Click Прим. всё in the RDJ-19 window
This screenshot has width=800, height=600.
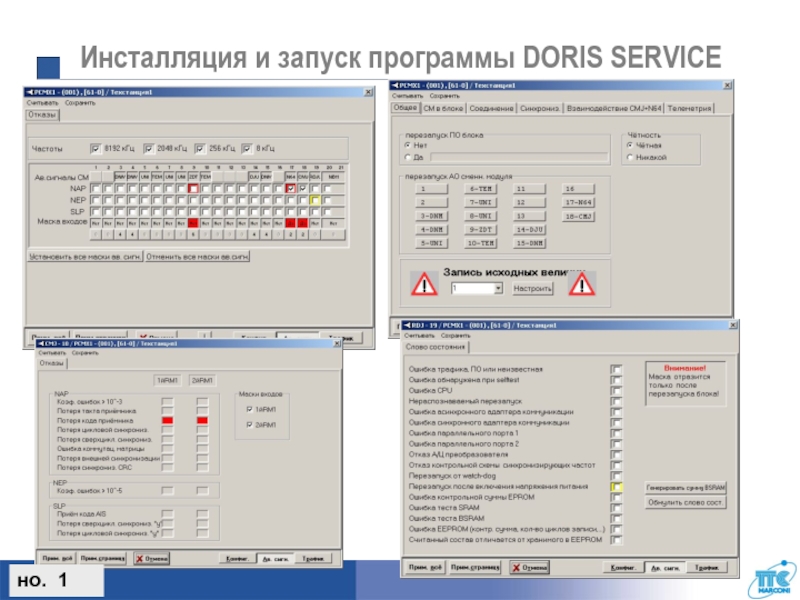tap(424, 567)
